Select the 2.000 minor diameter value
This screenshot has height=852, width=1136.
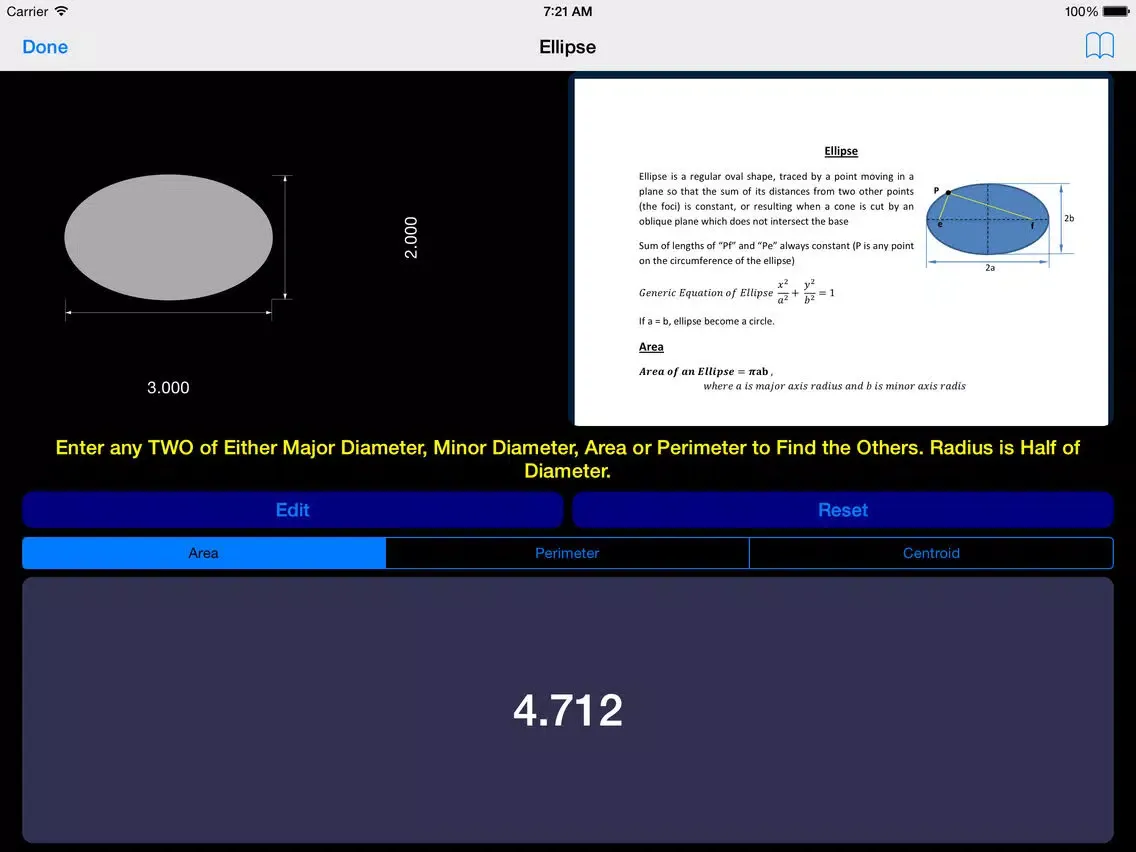[x=411, y=238]
